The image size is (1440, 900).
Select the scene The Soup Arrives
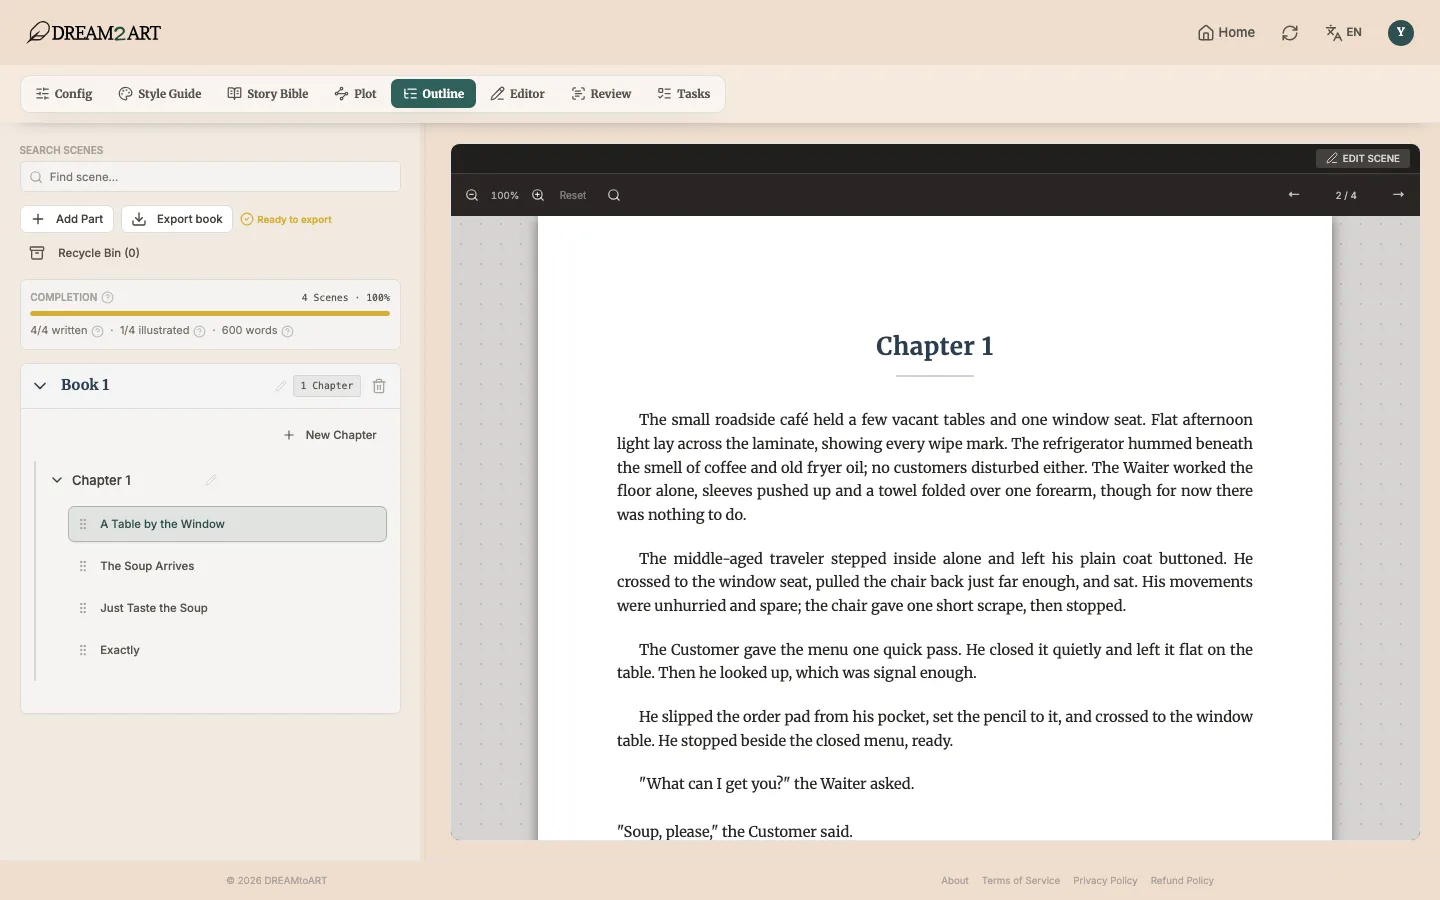point(227,566)
